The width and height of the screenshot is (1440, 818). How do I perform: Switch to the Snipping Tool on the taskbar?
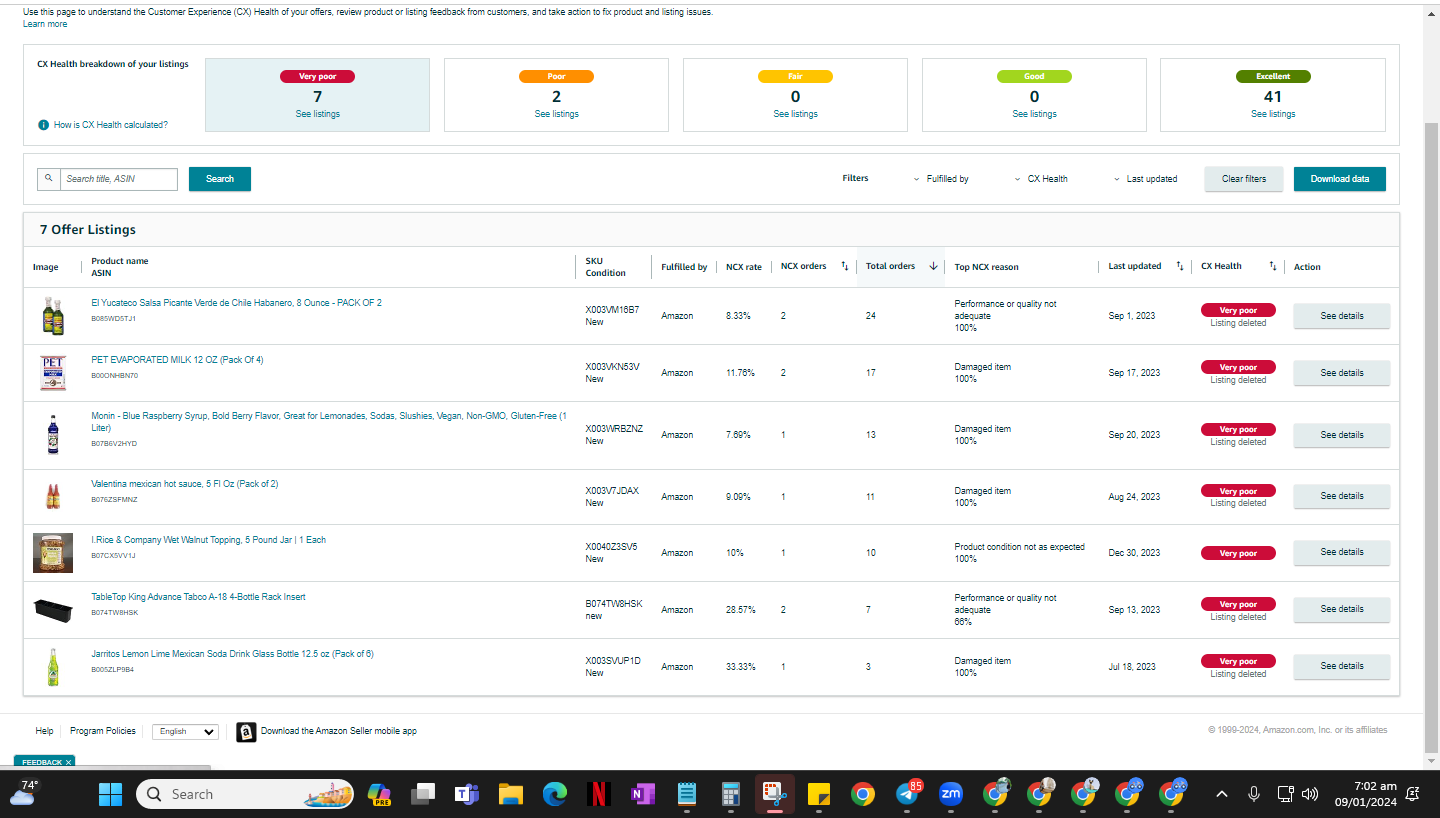tap(774, 794)
